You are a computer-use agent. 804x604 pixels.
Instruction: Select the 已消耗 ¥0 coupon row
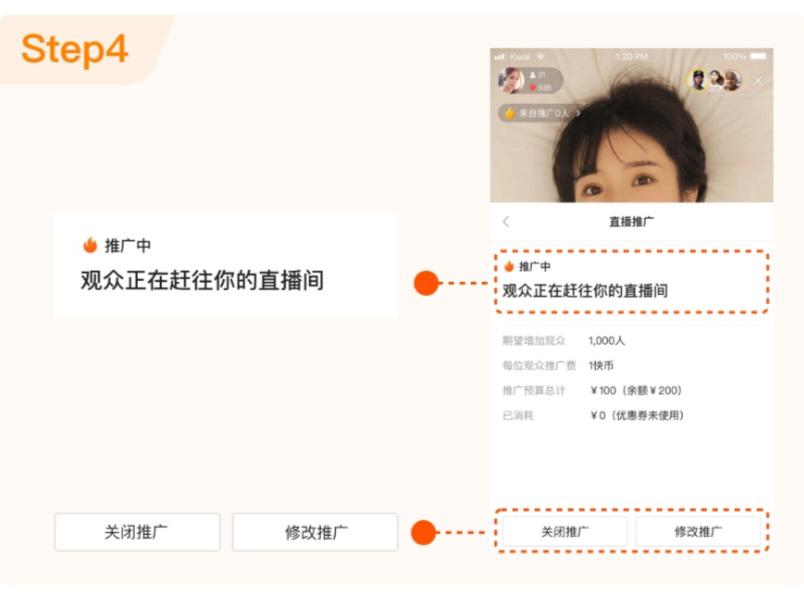pos(593,415)
